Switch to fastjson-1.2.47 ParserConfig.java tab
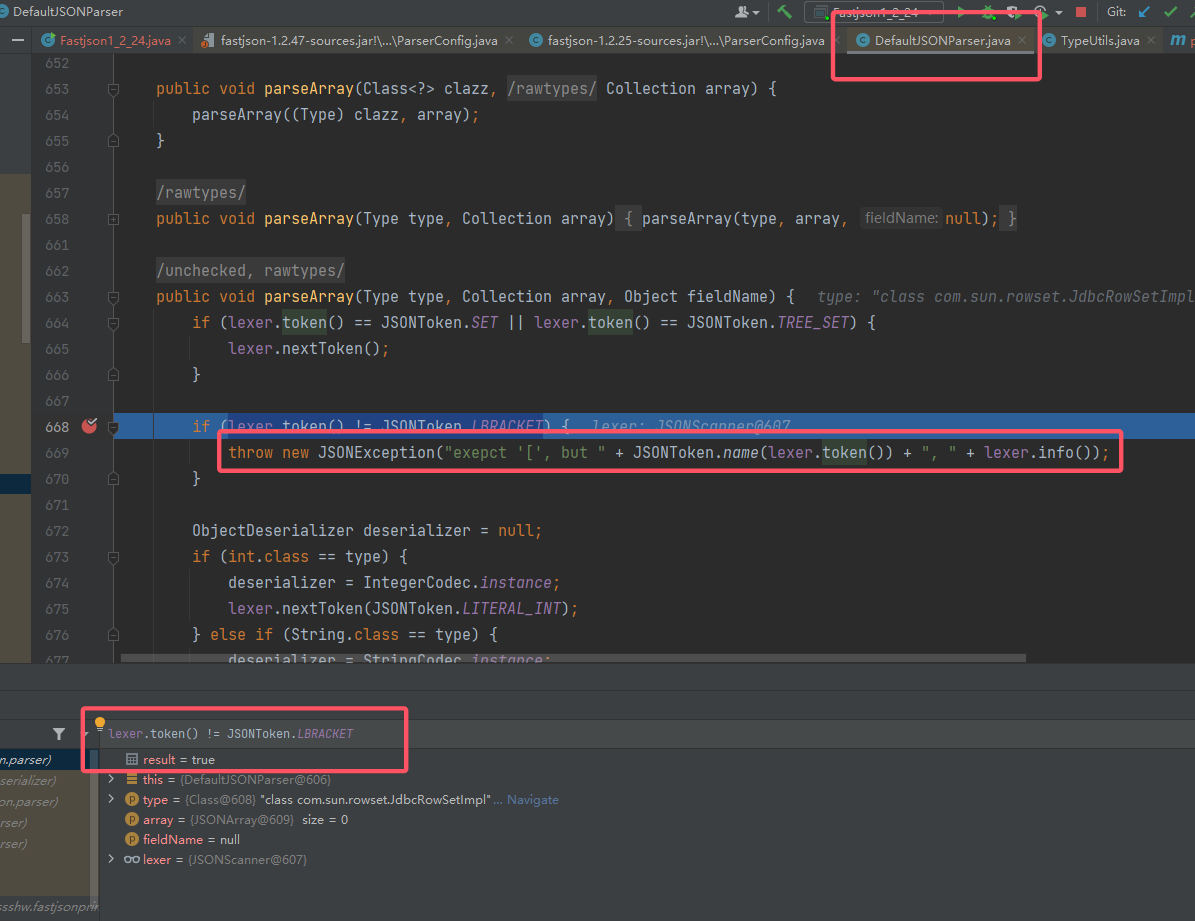Viewport: 1195px width, 921px height. point(358,40)
